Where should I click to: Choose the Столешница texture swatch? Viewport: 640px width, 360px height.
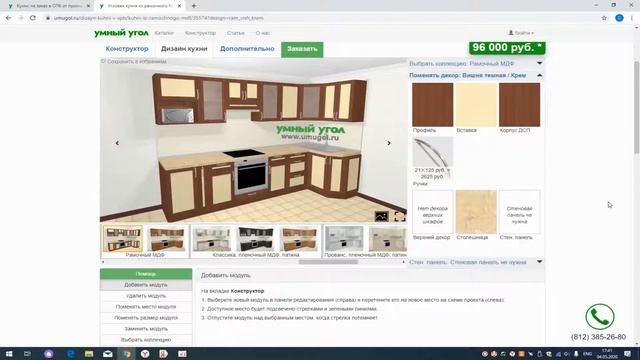476,212
